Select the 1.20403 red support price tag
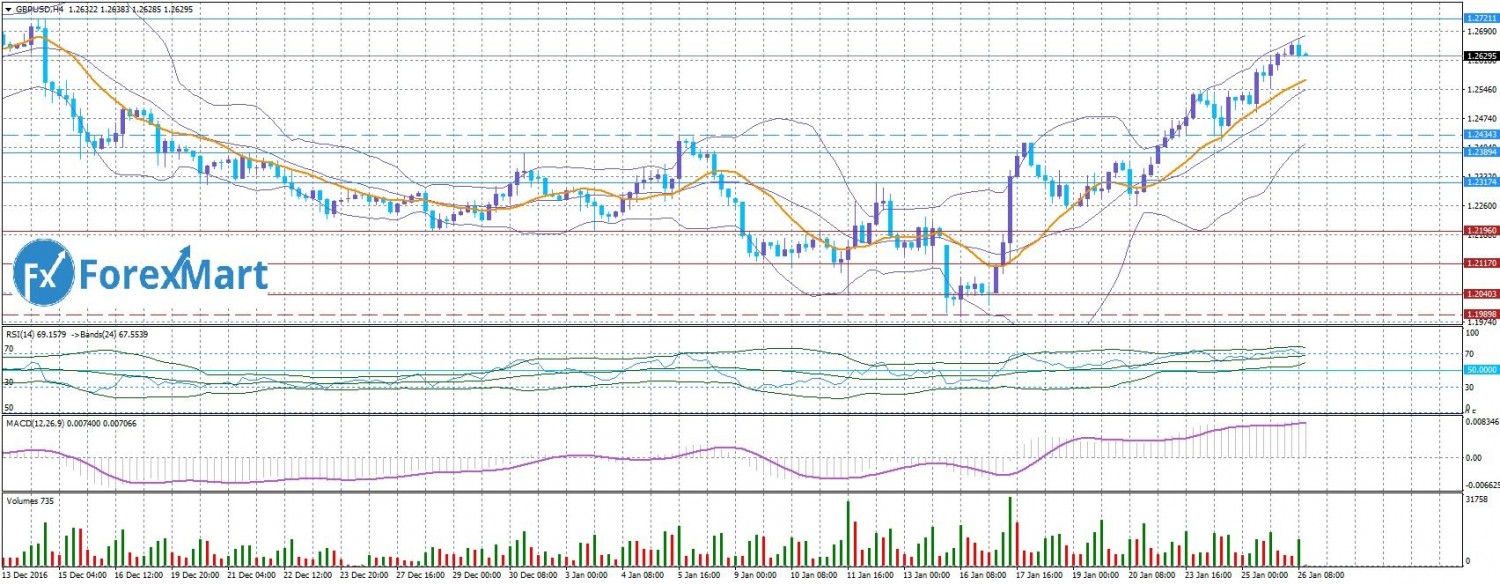The width and height of the screenshot is (1500, 585). point(1482,294)
